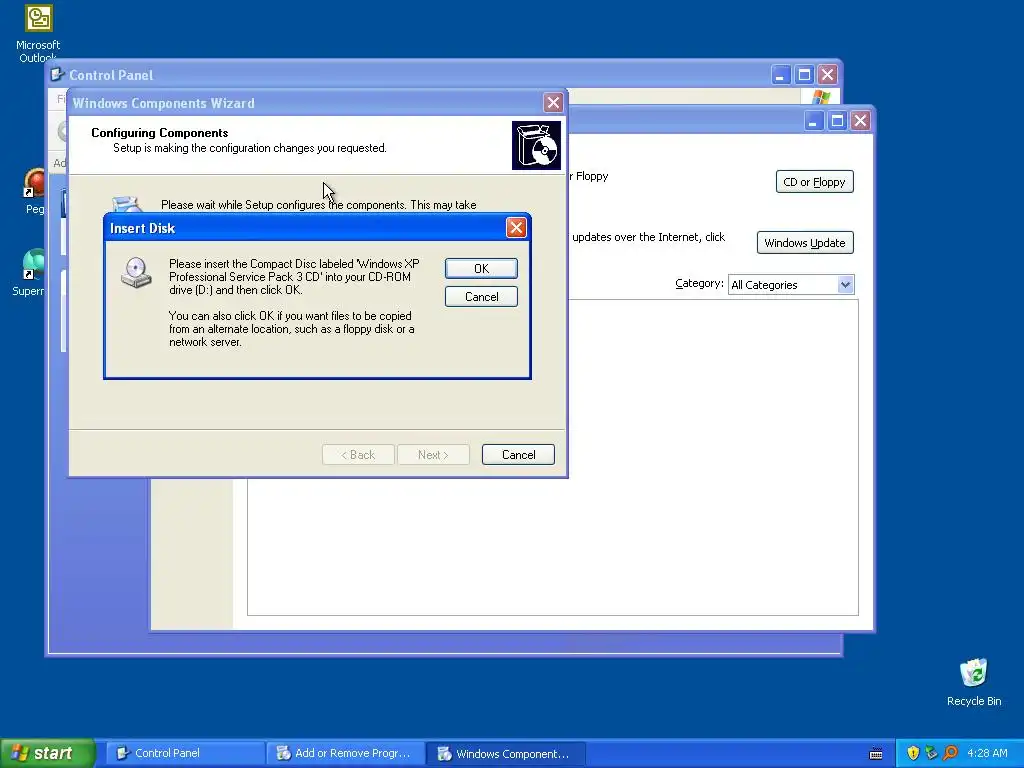This screenshot has height=768, width=1024.
Task: Click the Windows Update button
Action: coord(805,243)
